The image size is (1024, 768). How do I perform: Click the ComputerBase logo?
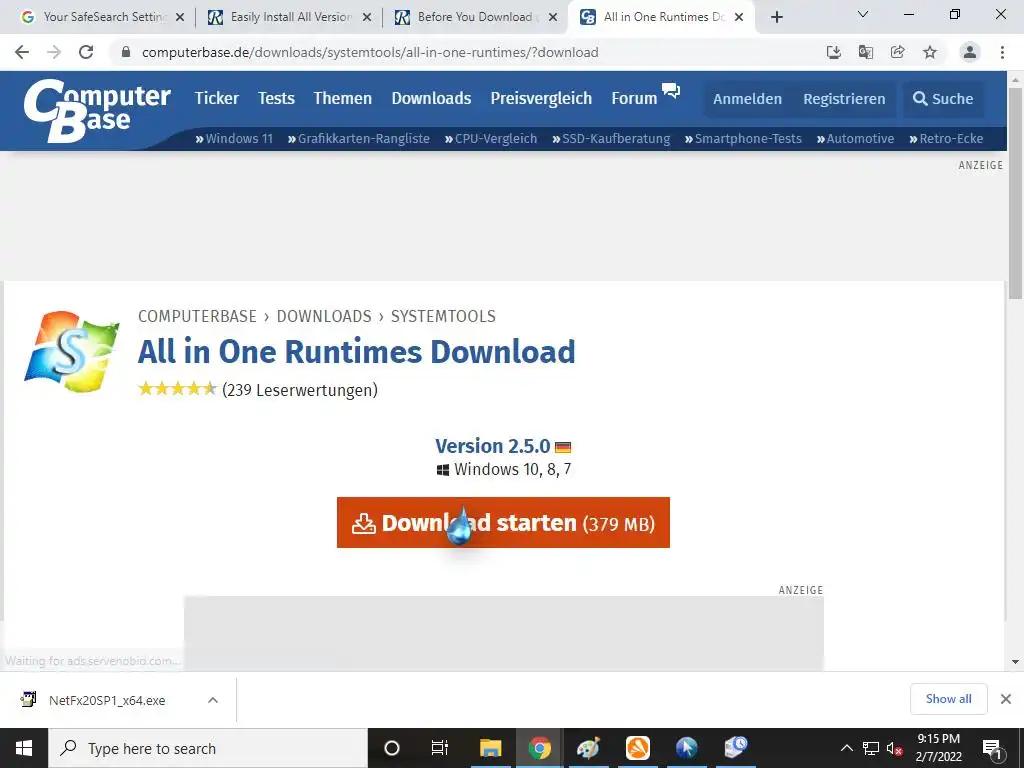point(97,110)
